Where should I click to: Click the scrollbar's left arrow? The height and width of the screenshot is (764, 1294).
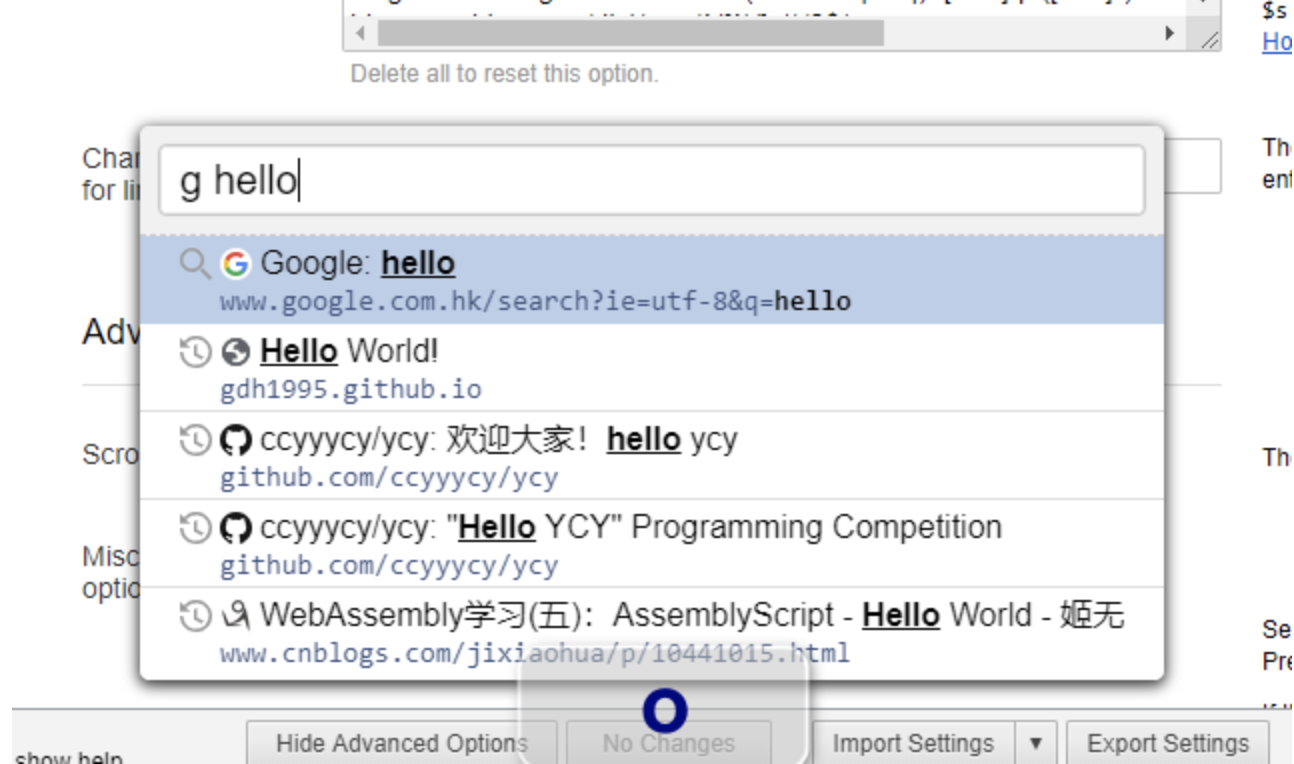coord(360,33)
